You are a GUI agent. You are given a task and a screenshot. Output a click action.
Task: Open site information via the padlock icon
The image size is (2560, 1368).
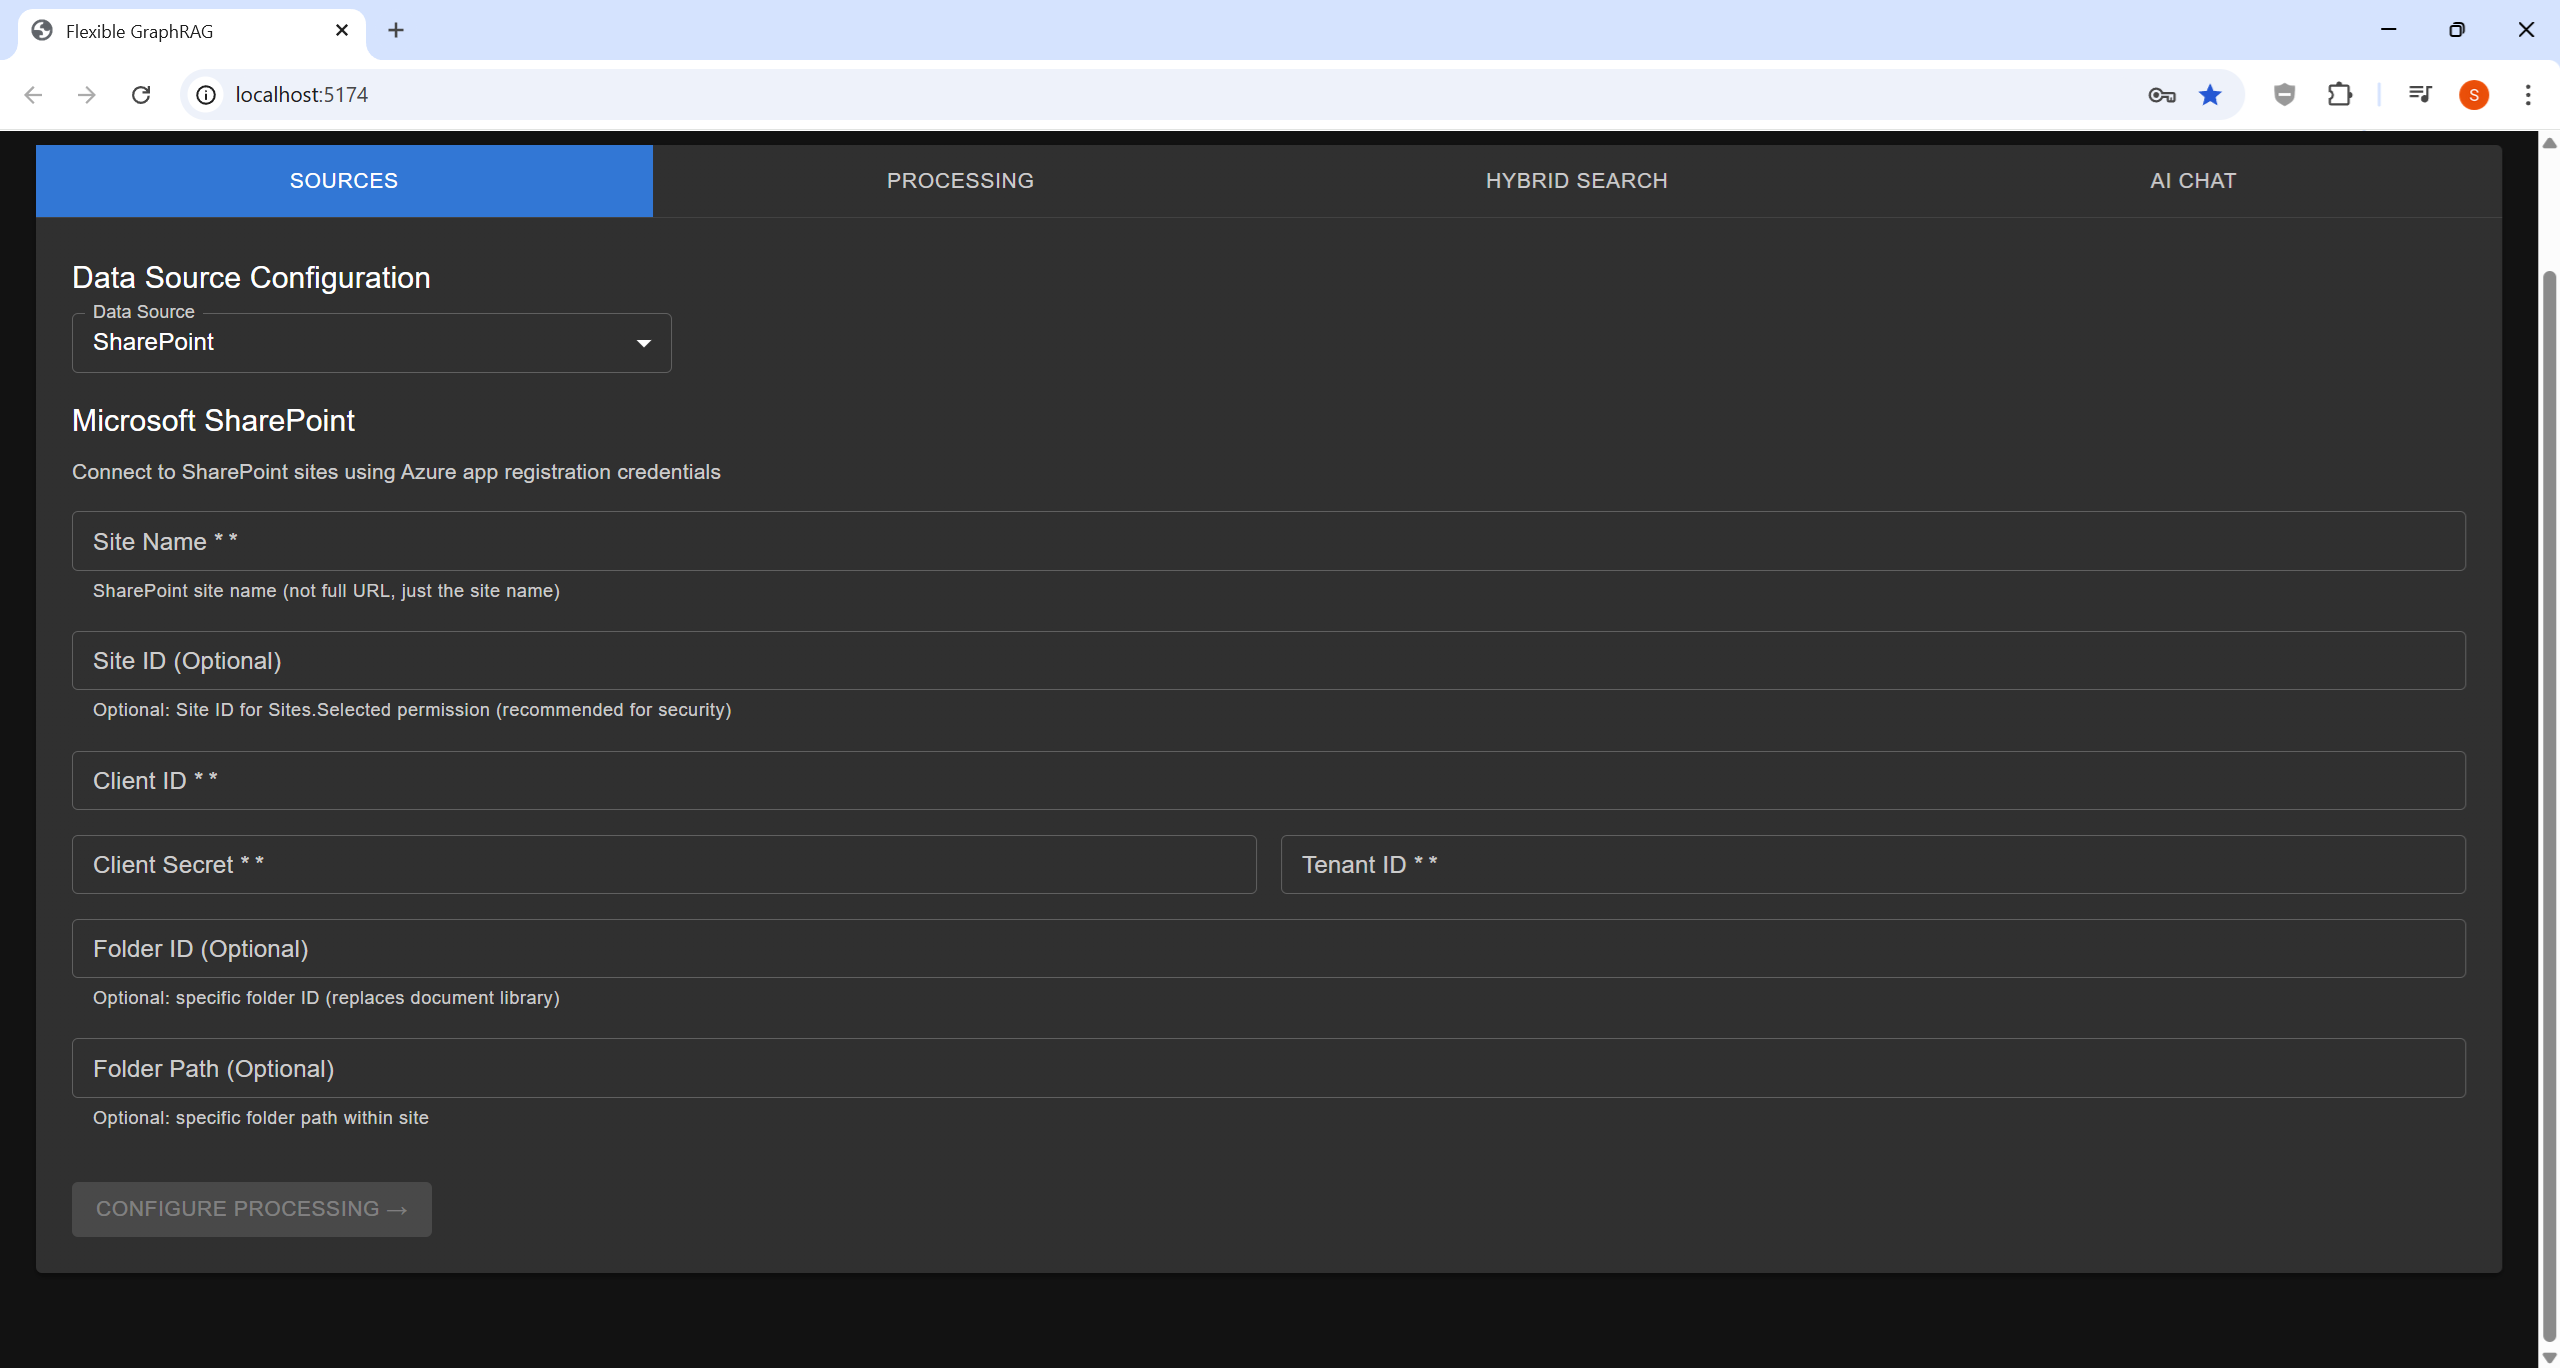tap(206, 94)
